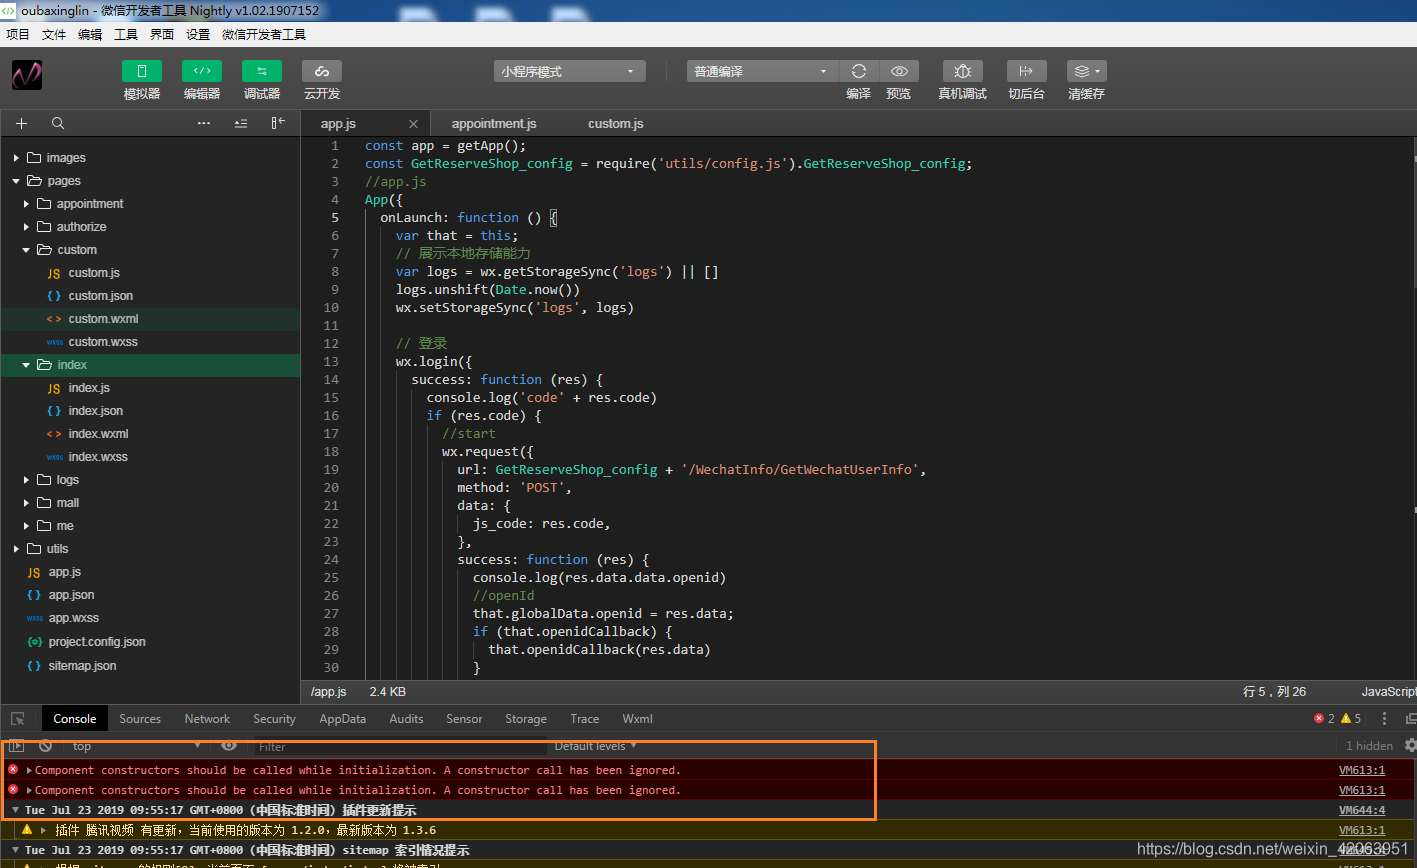Click the project avatar logo
1417x868 pixels.
point(27,75)
